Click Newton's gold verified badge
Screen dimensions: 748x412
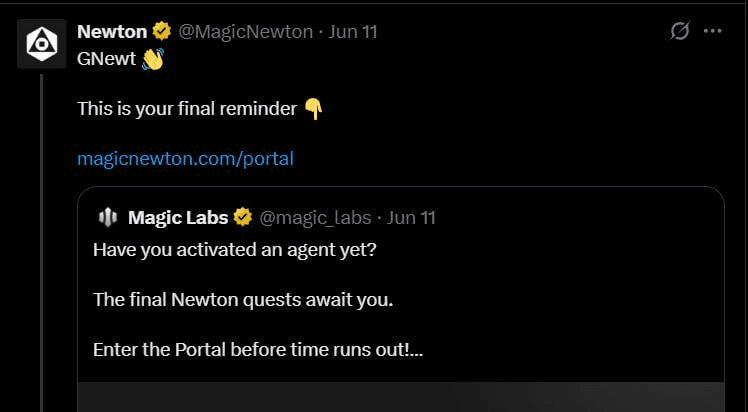pos(162,32)
